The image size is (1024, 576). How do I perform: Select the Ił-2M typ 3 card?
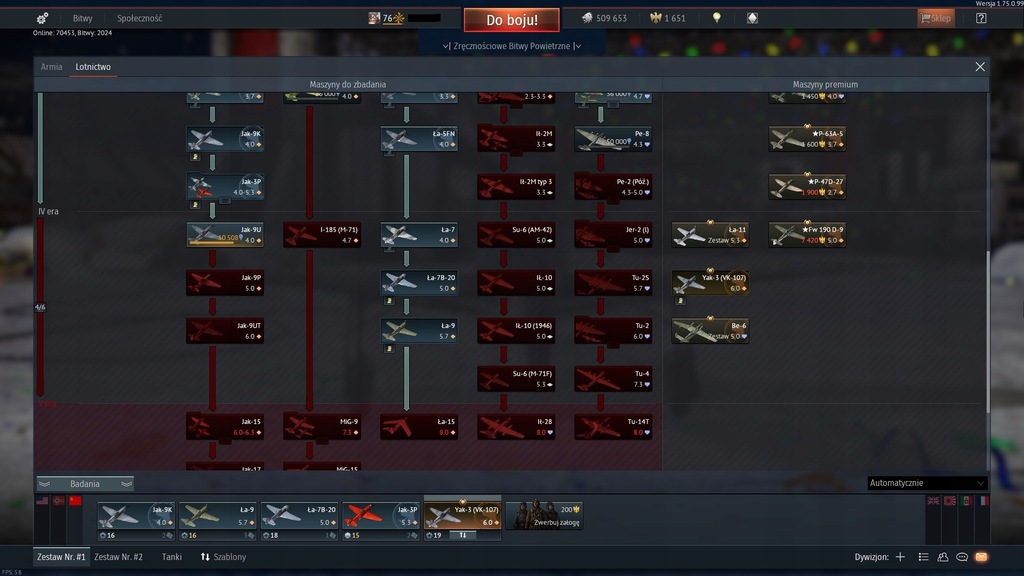pos(516,187)
